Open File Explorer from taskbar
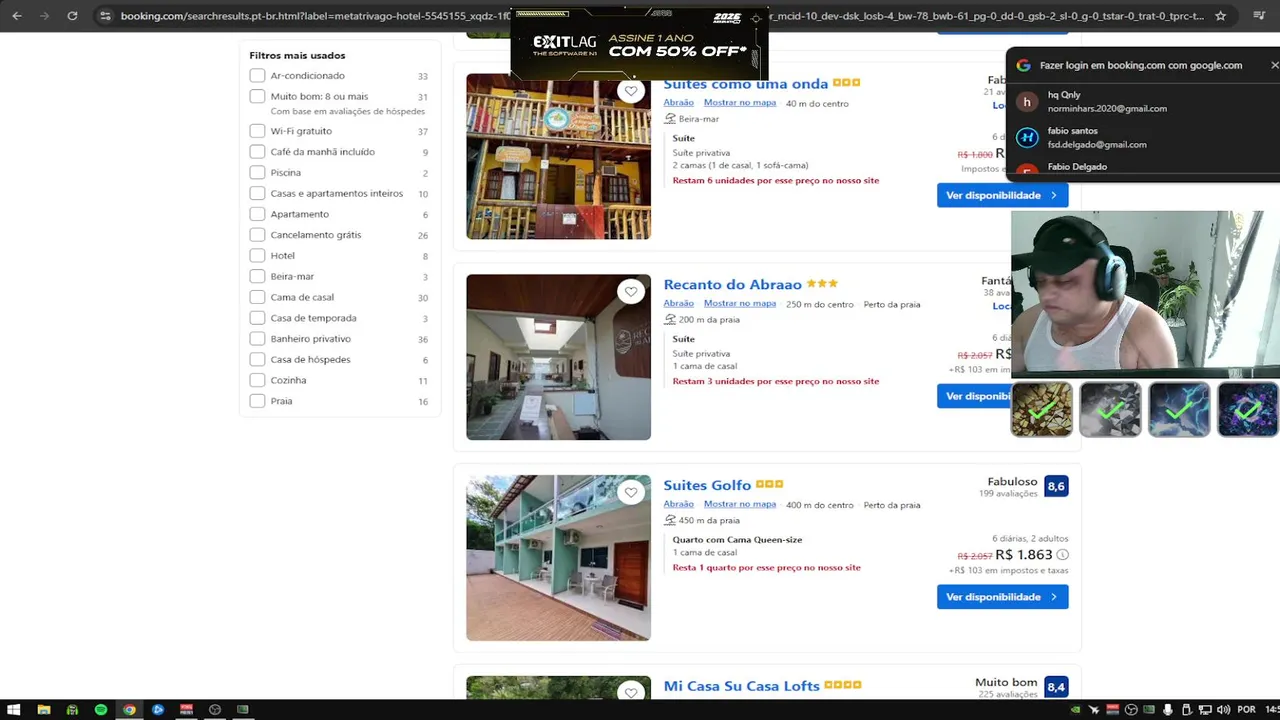1280x720 pixels. pyautogui.click(x=44, y=709)
